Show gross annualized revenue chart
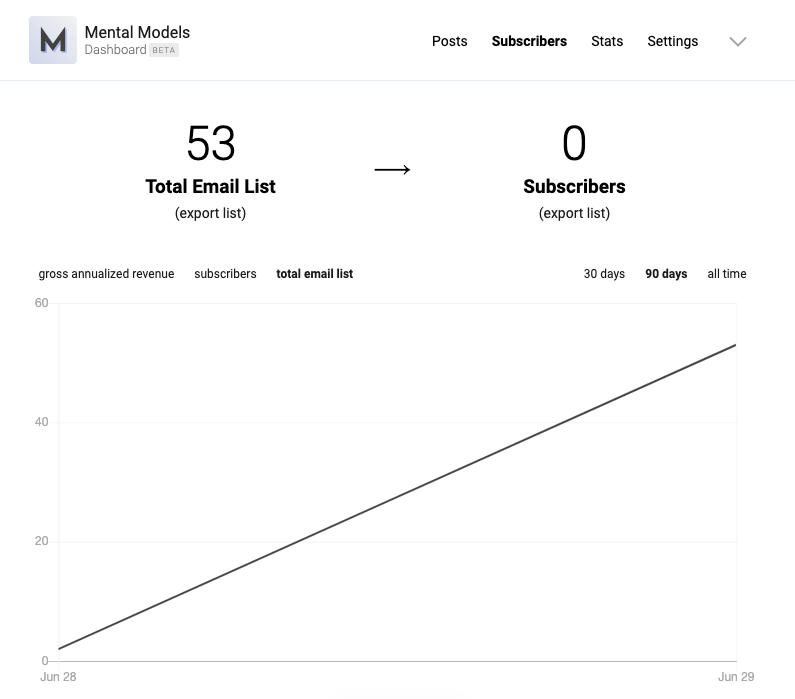This screenshot has width=795, height=699. [106, 274]
